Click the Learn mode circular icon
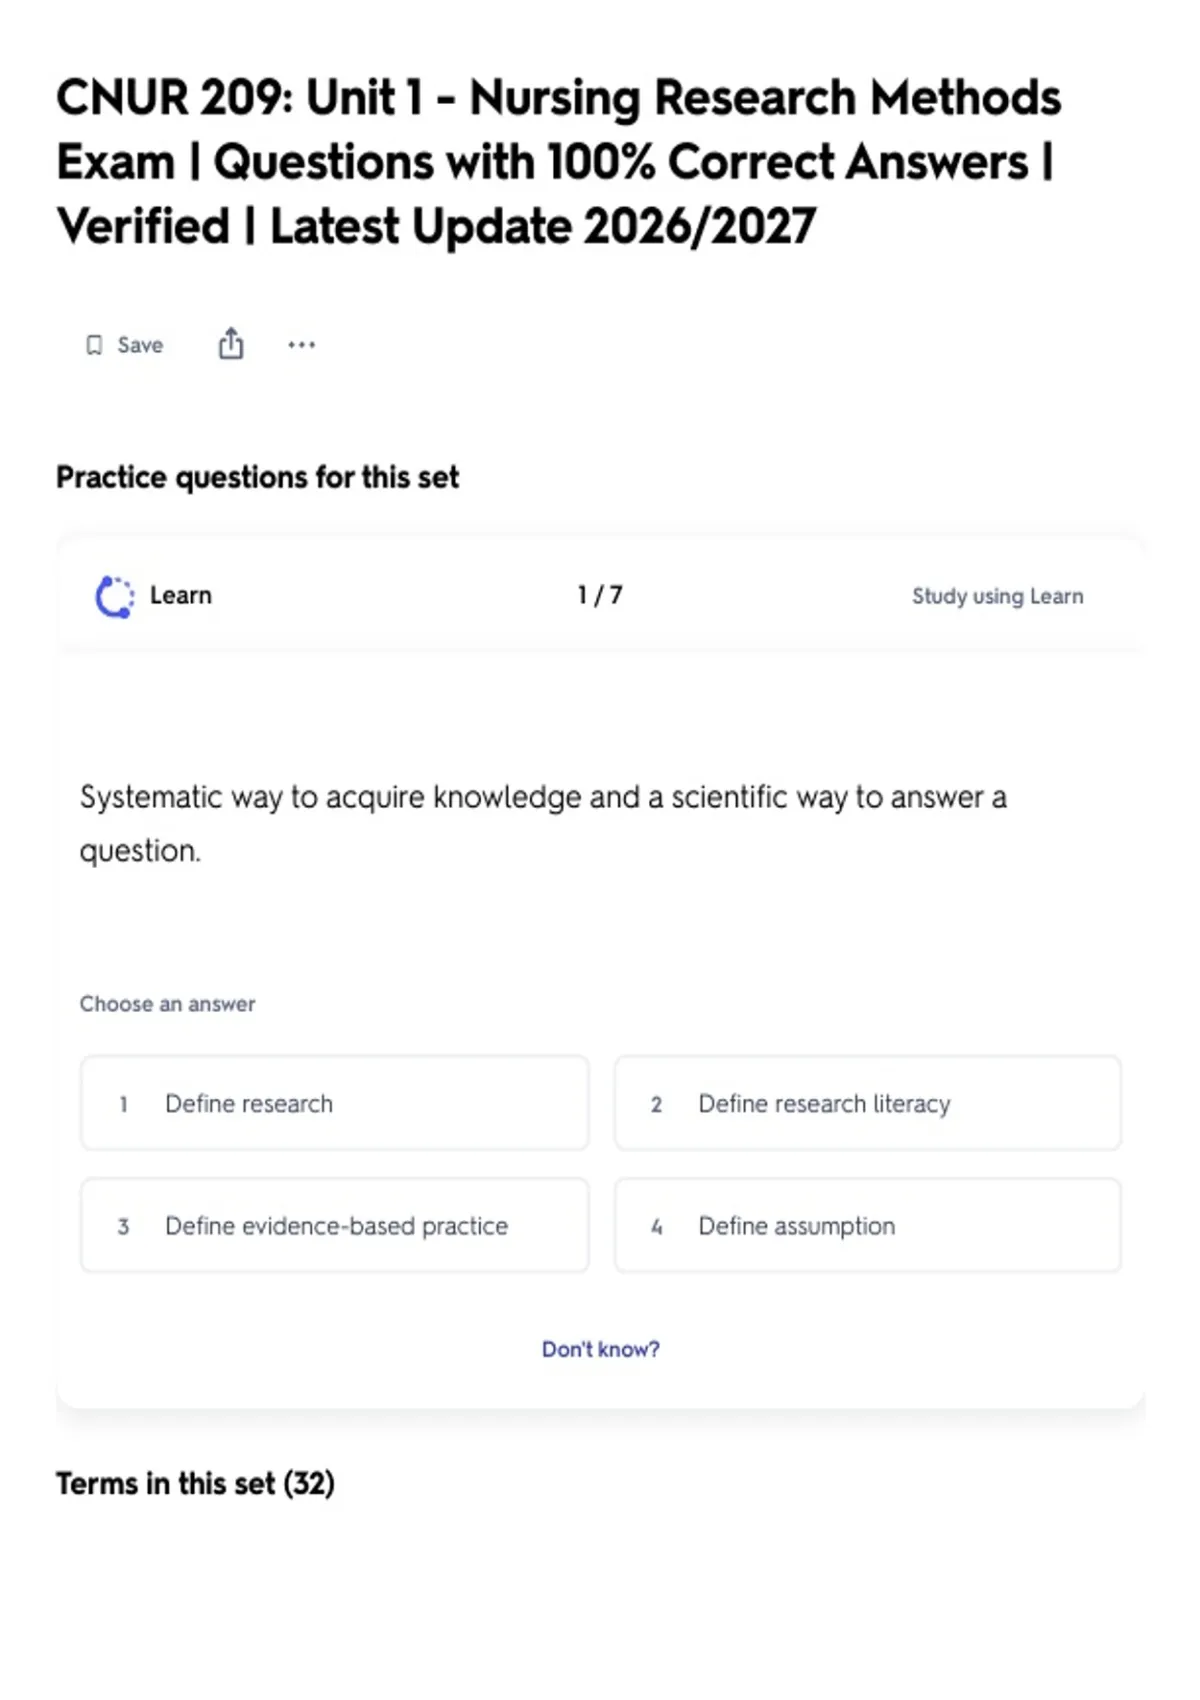 114,597
